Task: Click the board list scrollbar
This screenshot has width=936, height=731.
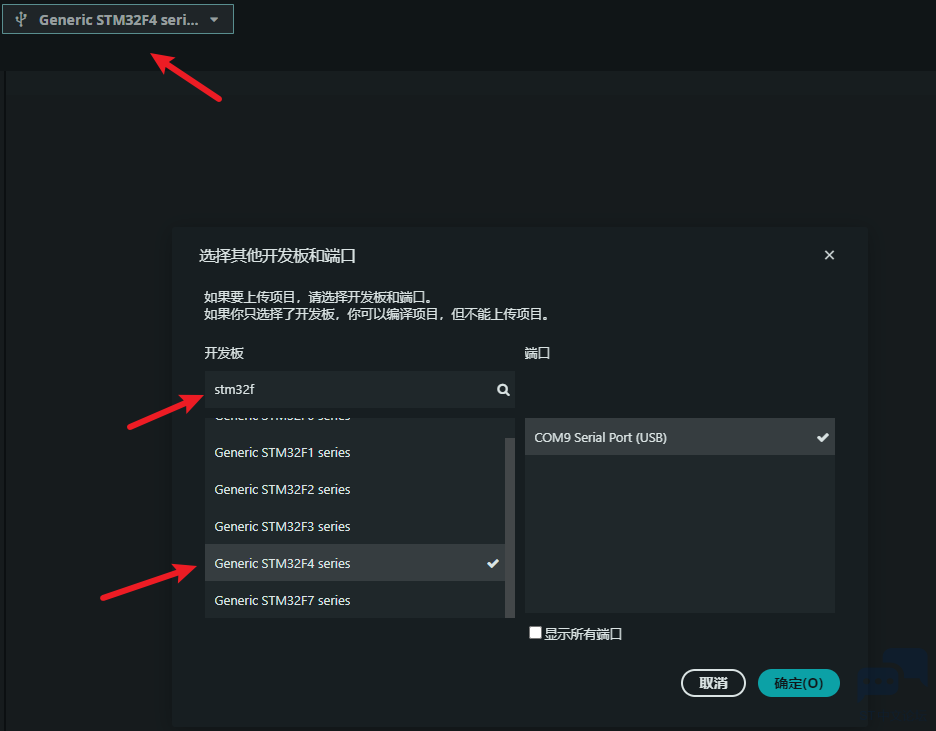Action: click(x=510, y=528)
